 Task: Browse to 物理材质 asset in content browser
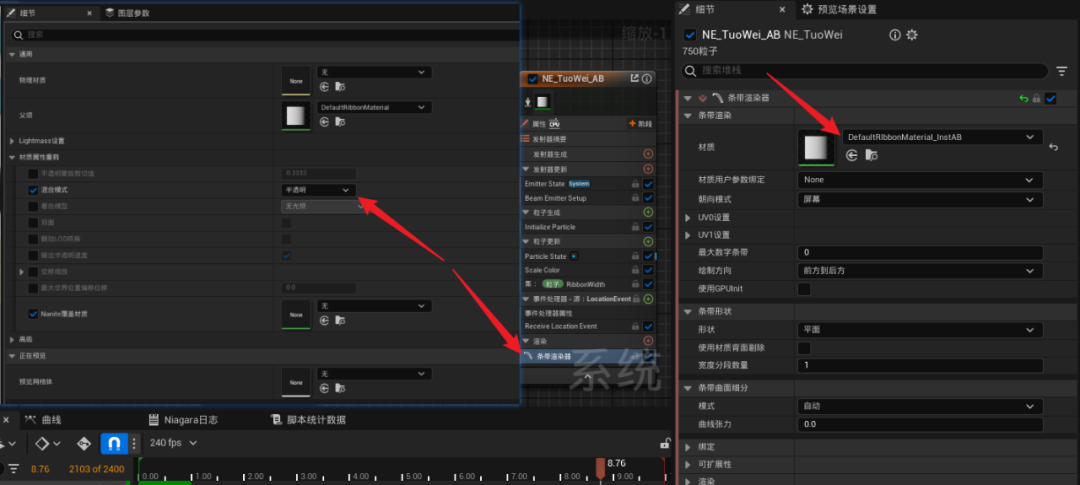pyautogui.click(x=340, y=87)
